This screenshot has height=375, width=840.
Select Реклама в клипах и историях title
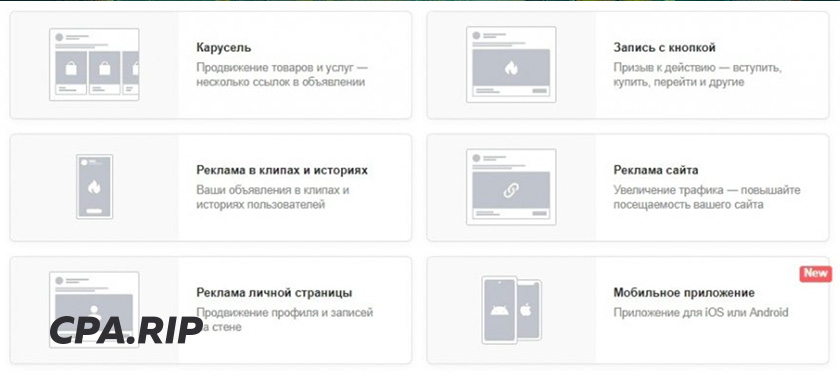click(282, 170)
